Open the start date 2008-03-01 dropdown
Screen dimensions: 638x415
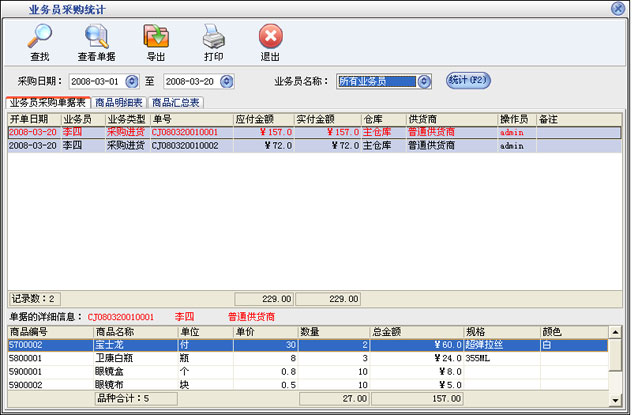(x=129, y=81)
